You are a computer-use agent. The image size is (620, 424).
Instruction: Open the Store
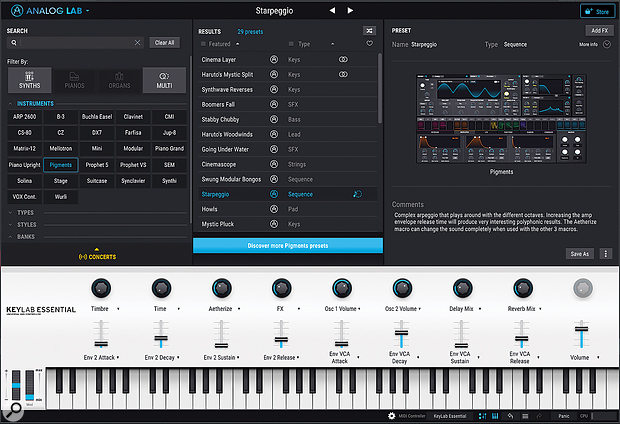[x=597, y=11]
